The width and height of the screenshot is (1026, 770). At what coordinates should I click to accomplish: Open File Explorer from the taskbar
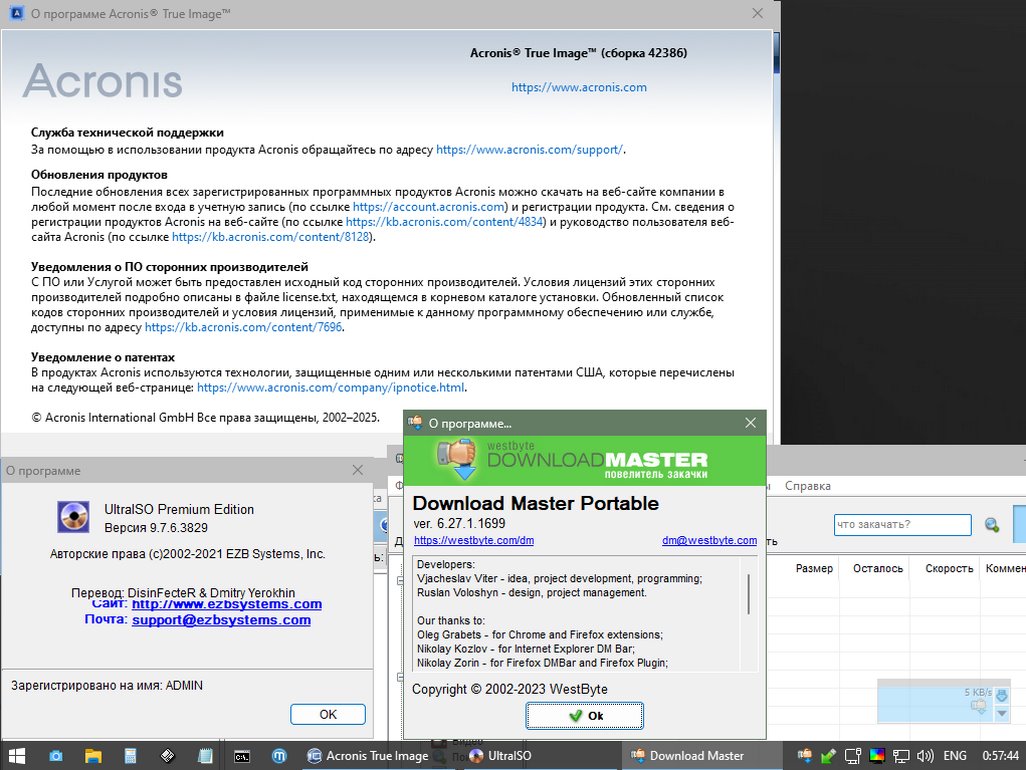pyautogui.click(x=93, y=756)
